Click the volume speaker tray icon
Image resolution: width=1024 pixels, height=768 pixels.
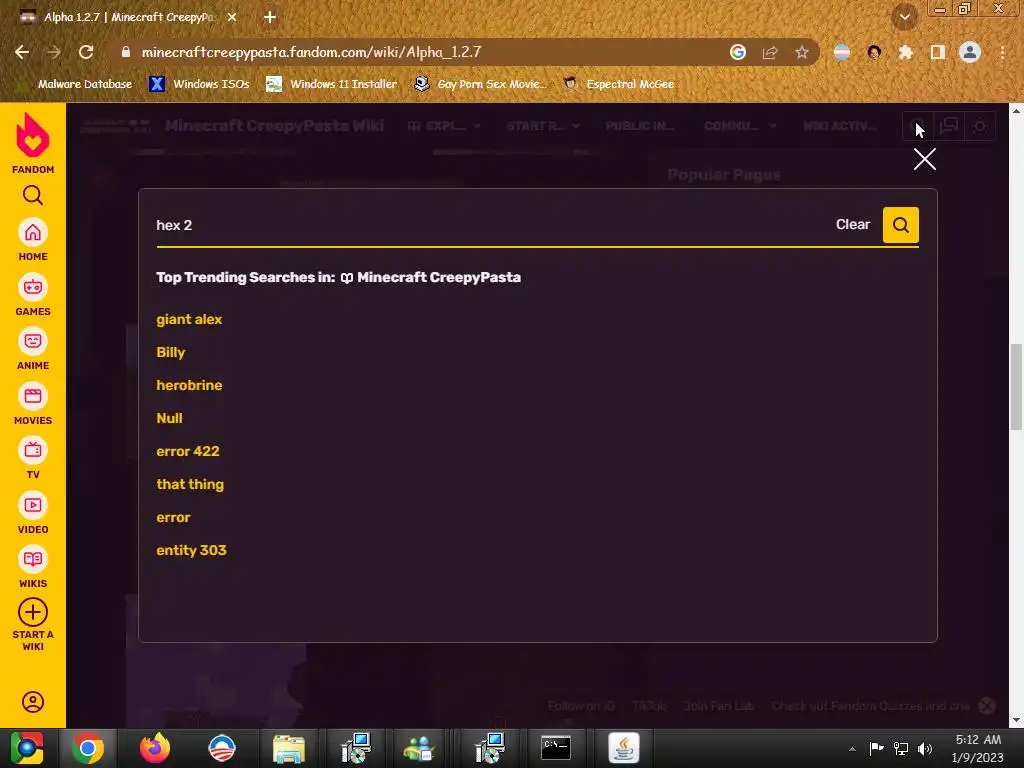[925, 748]
